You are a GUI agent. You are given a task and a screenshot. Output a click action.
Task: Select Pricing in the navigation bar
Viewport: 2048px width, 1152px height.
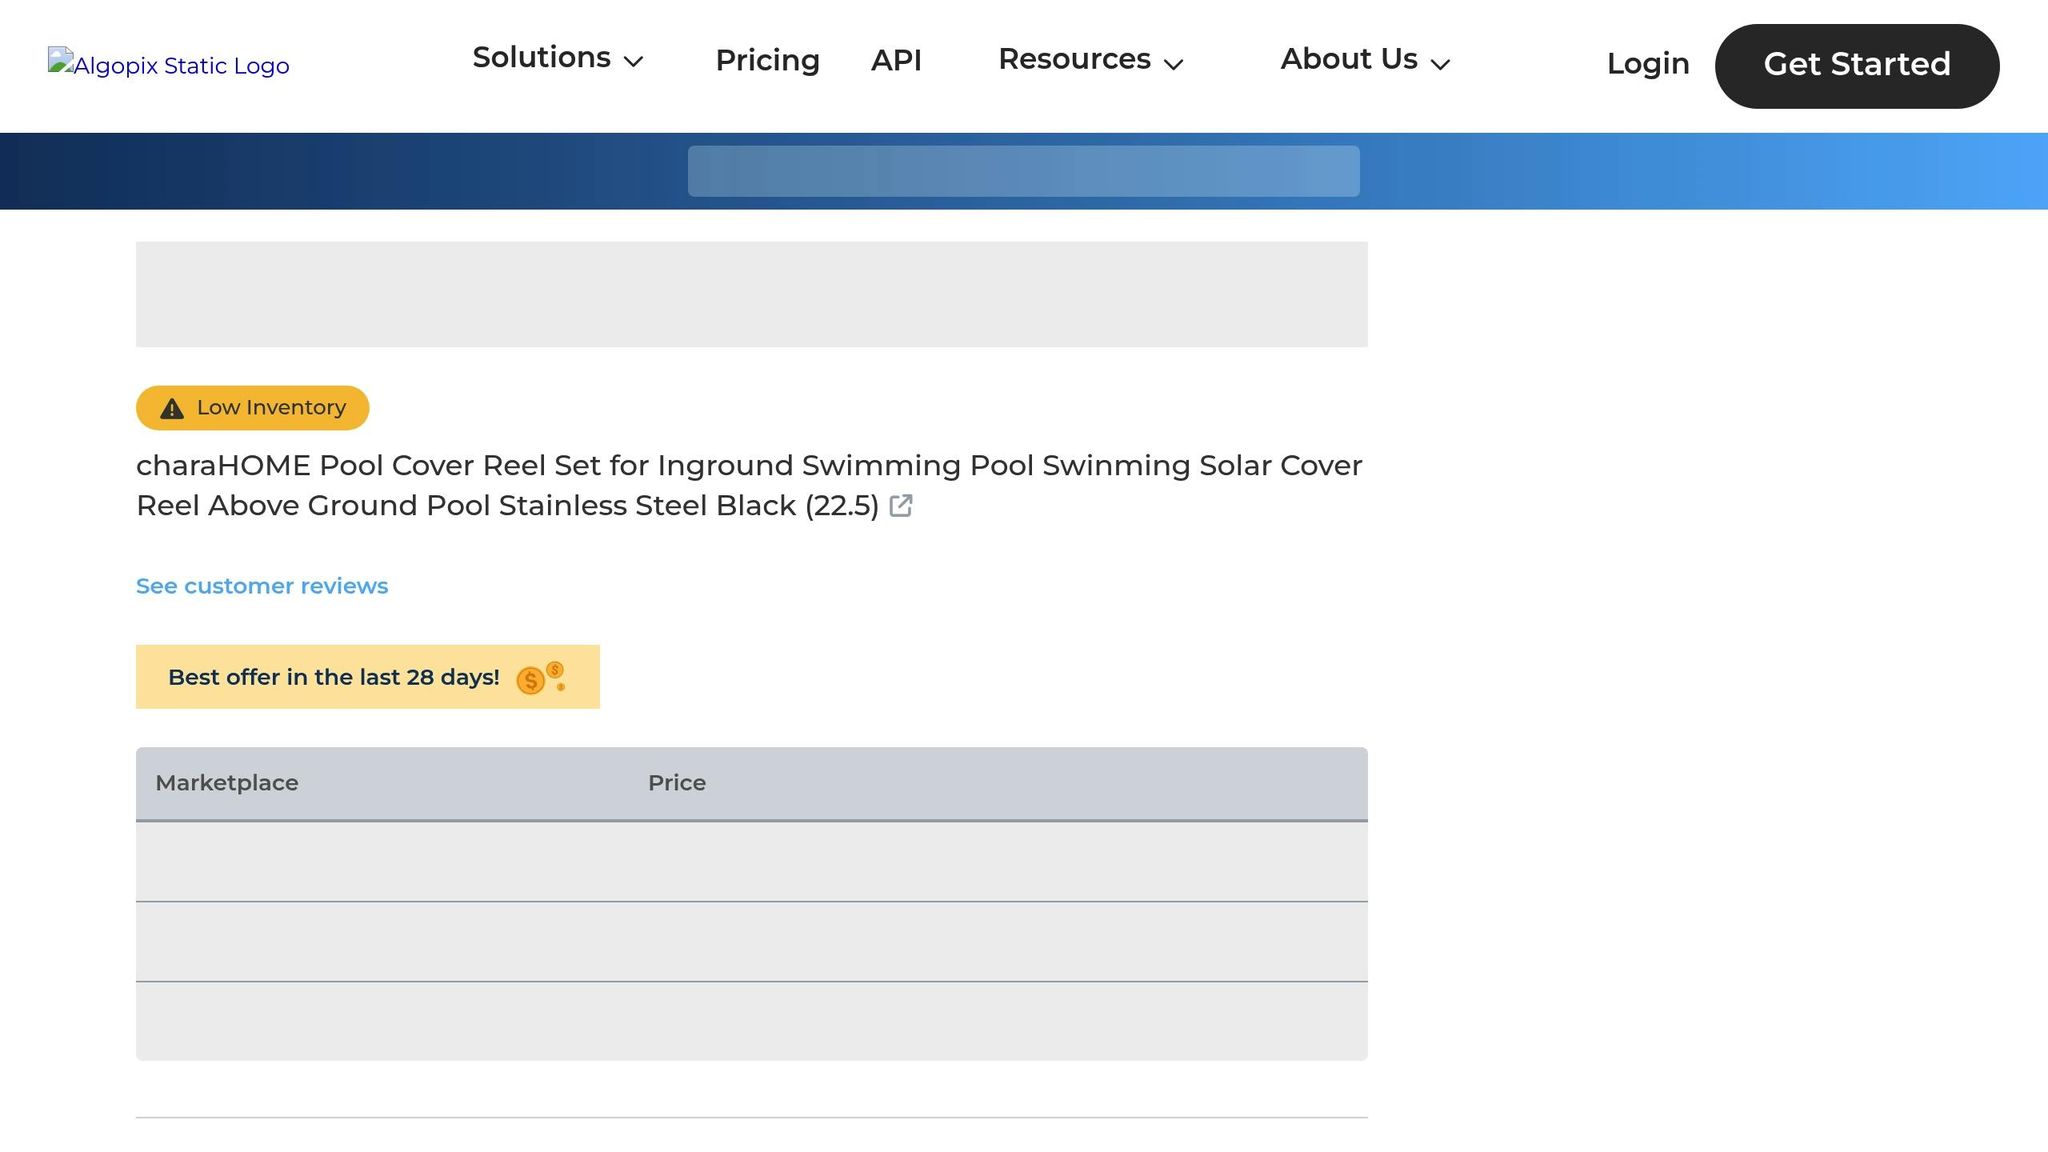point(767,61)
